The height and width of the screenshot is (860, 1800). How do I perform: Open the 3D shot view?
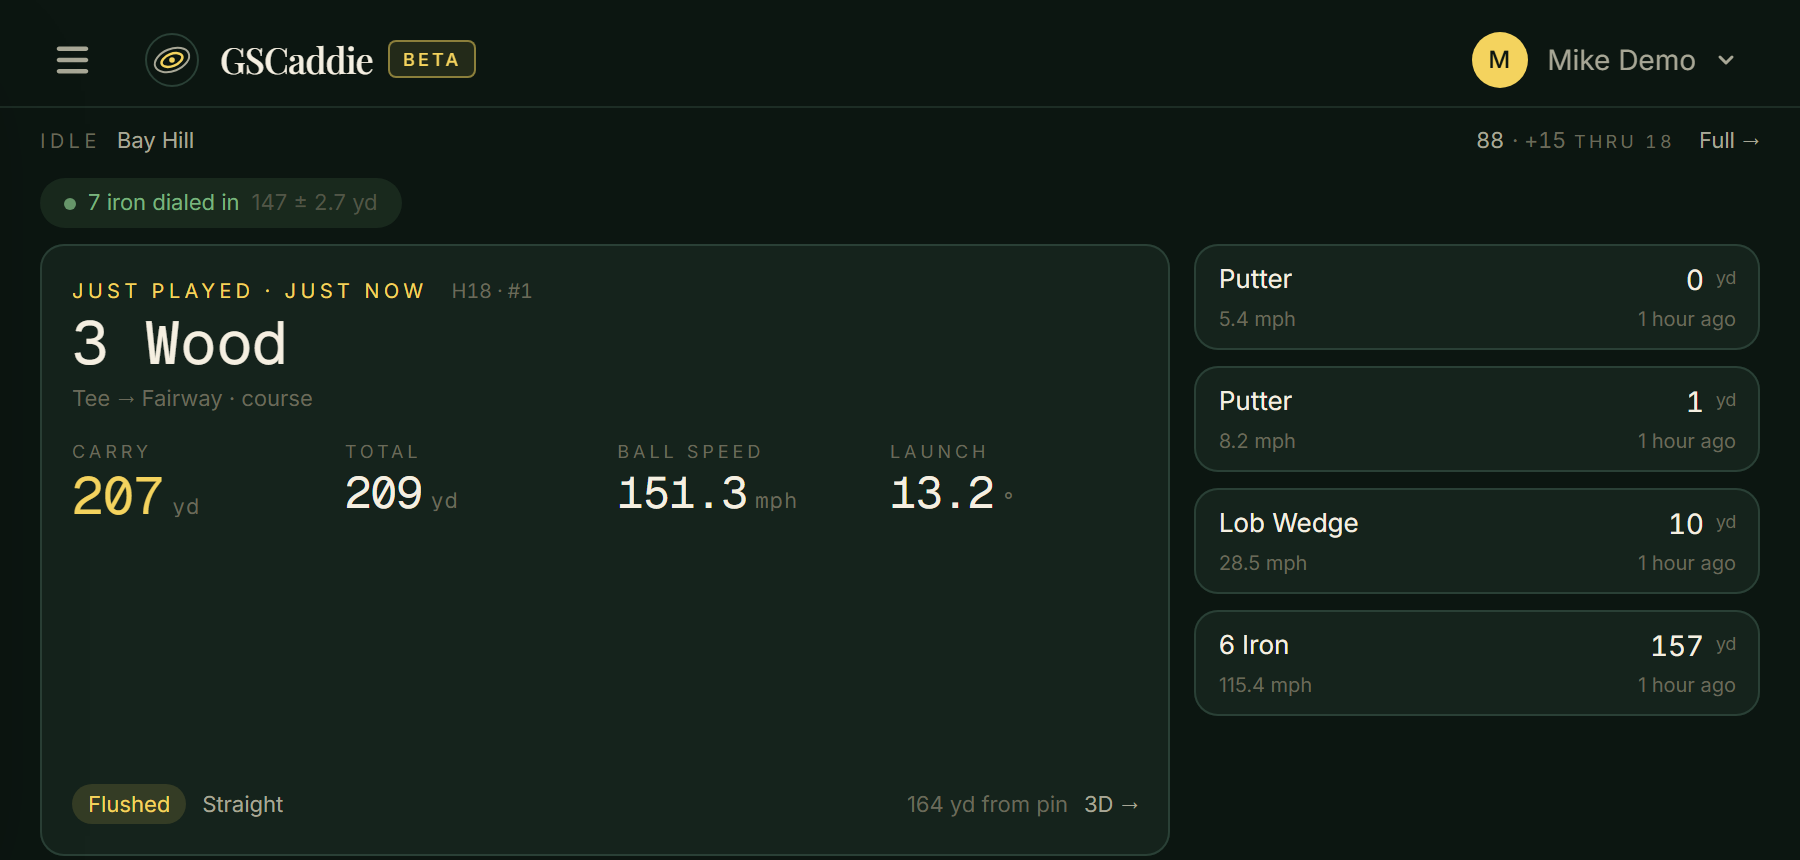point(1111,804)
